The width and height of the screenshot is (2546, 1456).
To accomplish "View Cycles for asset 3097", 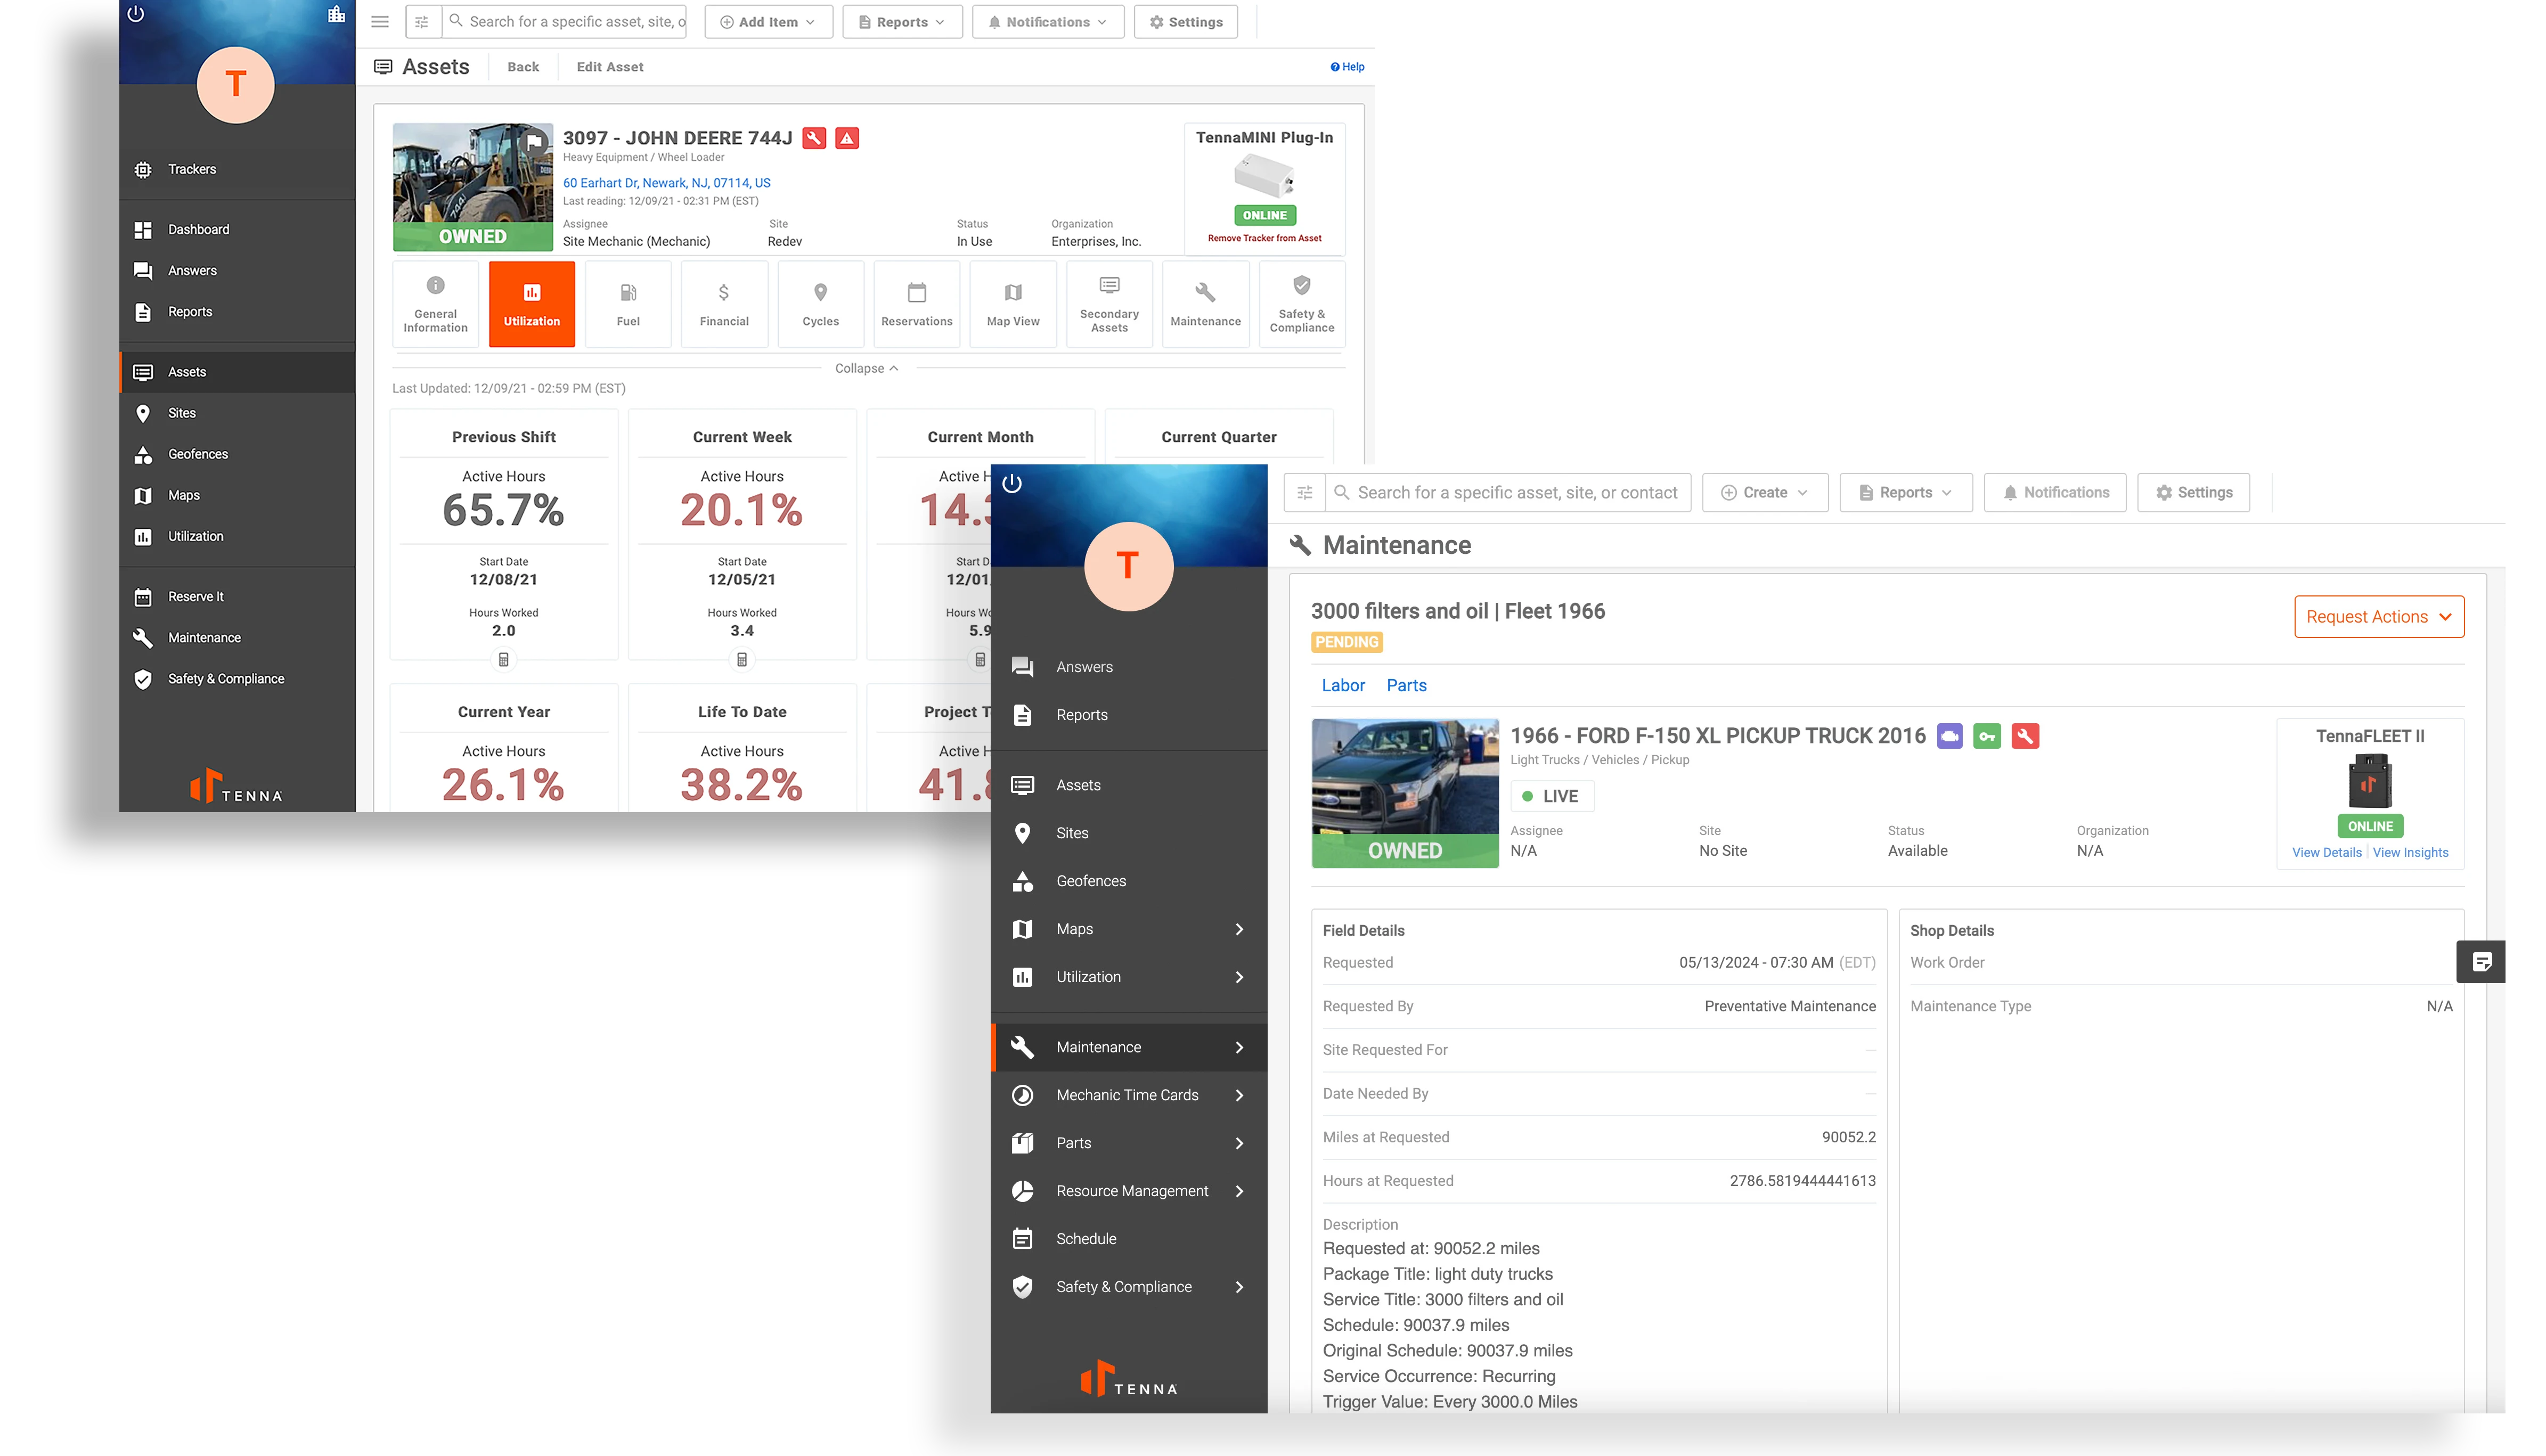I will point(820,303).
